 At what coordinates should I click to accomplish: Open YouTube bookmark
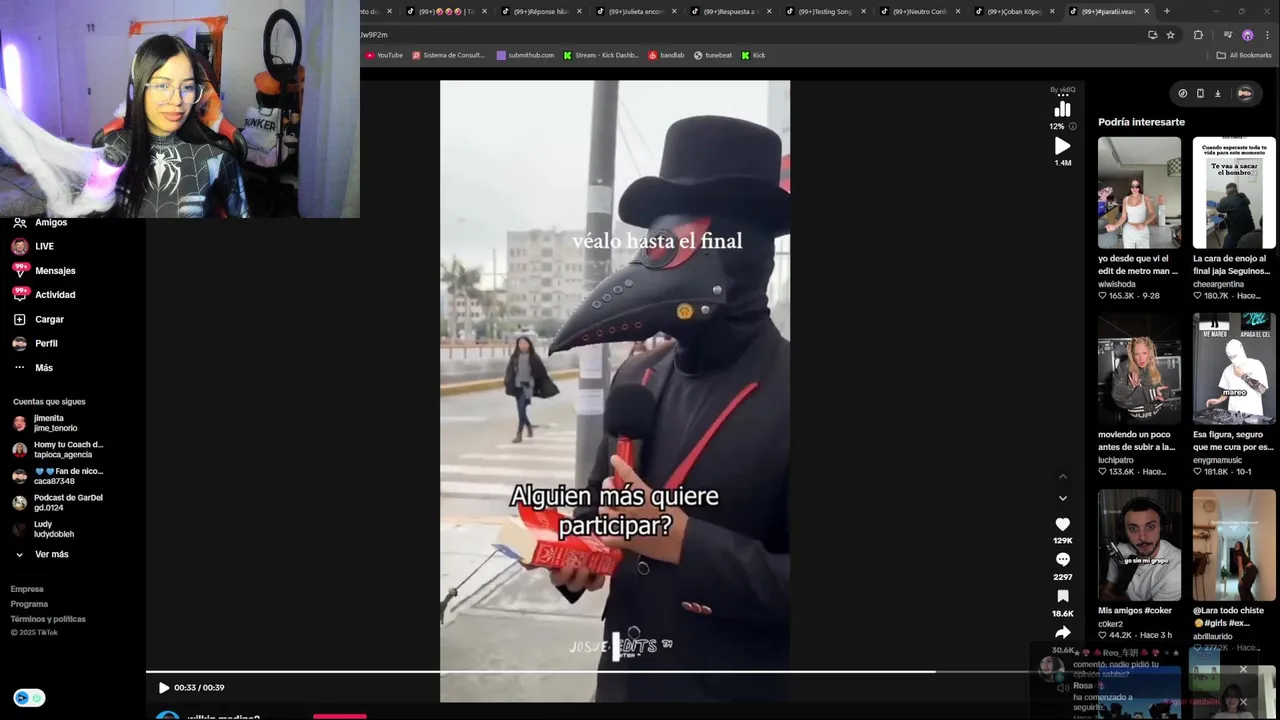point(384,55)
